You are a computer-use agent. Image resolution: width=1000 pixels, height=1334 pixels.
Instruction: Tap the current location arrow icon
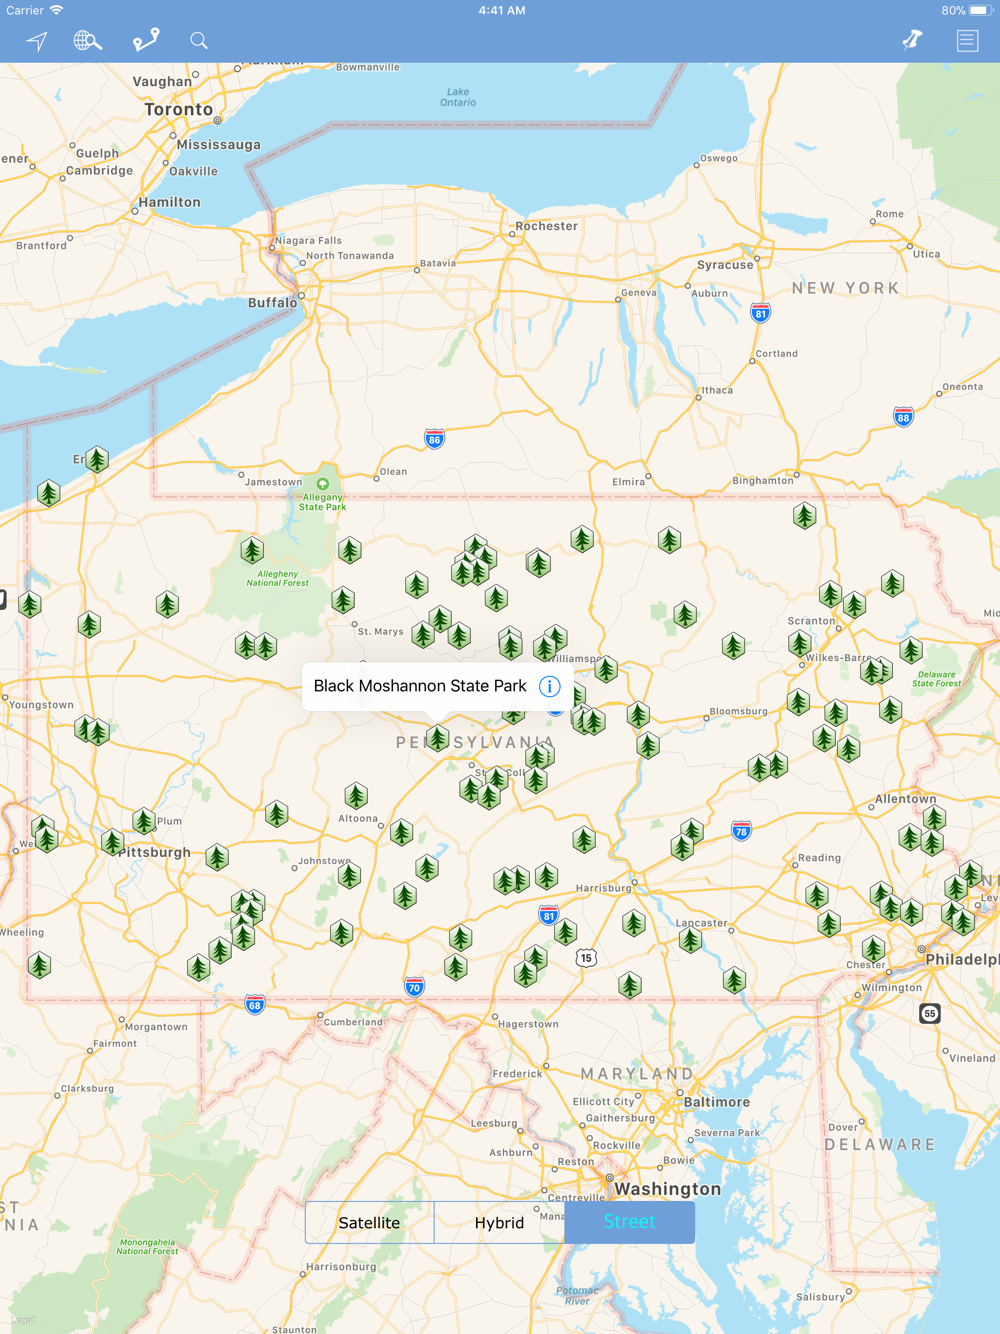(x=37, y=41)
